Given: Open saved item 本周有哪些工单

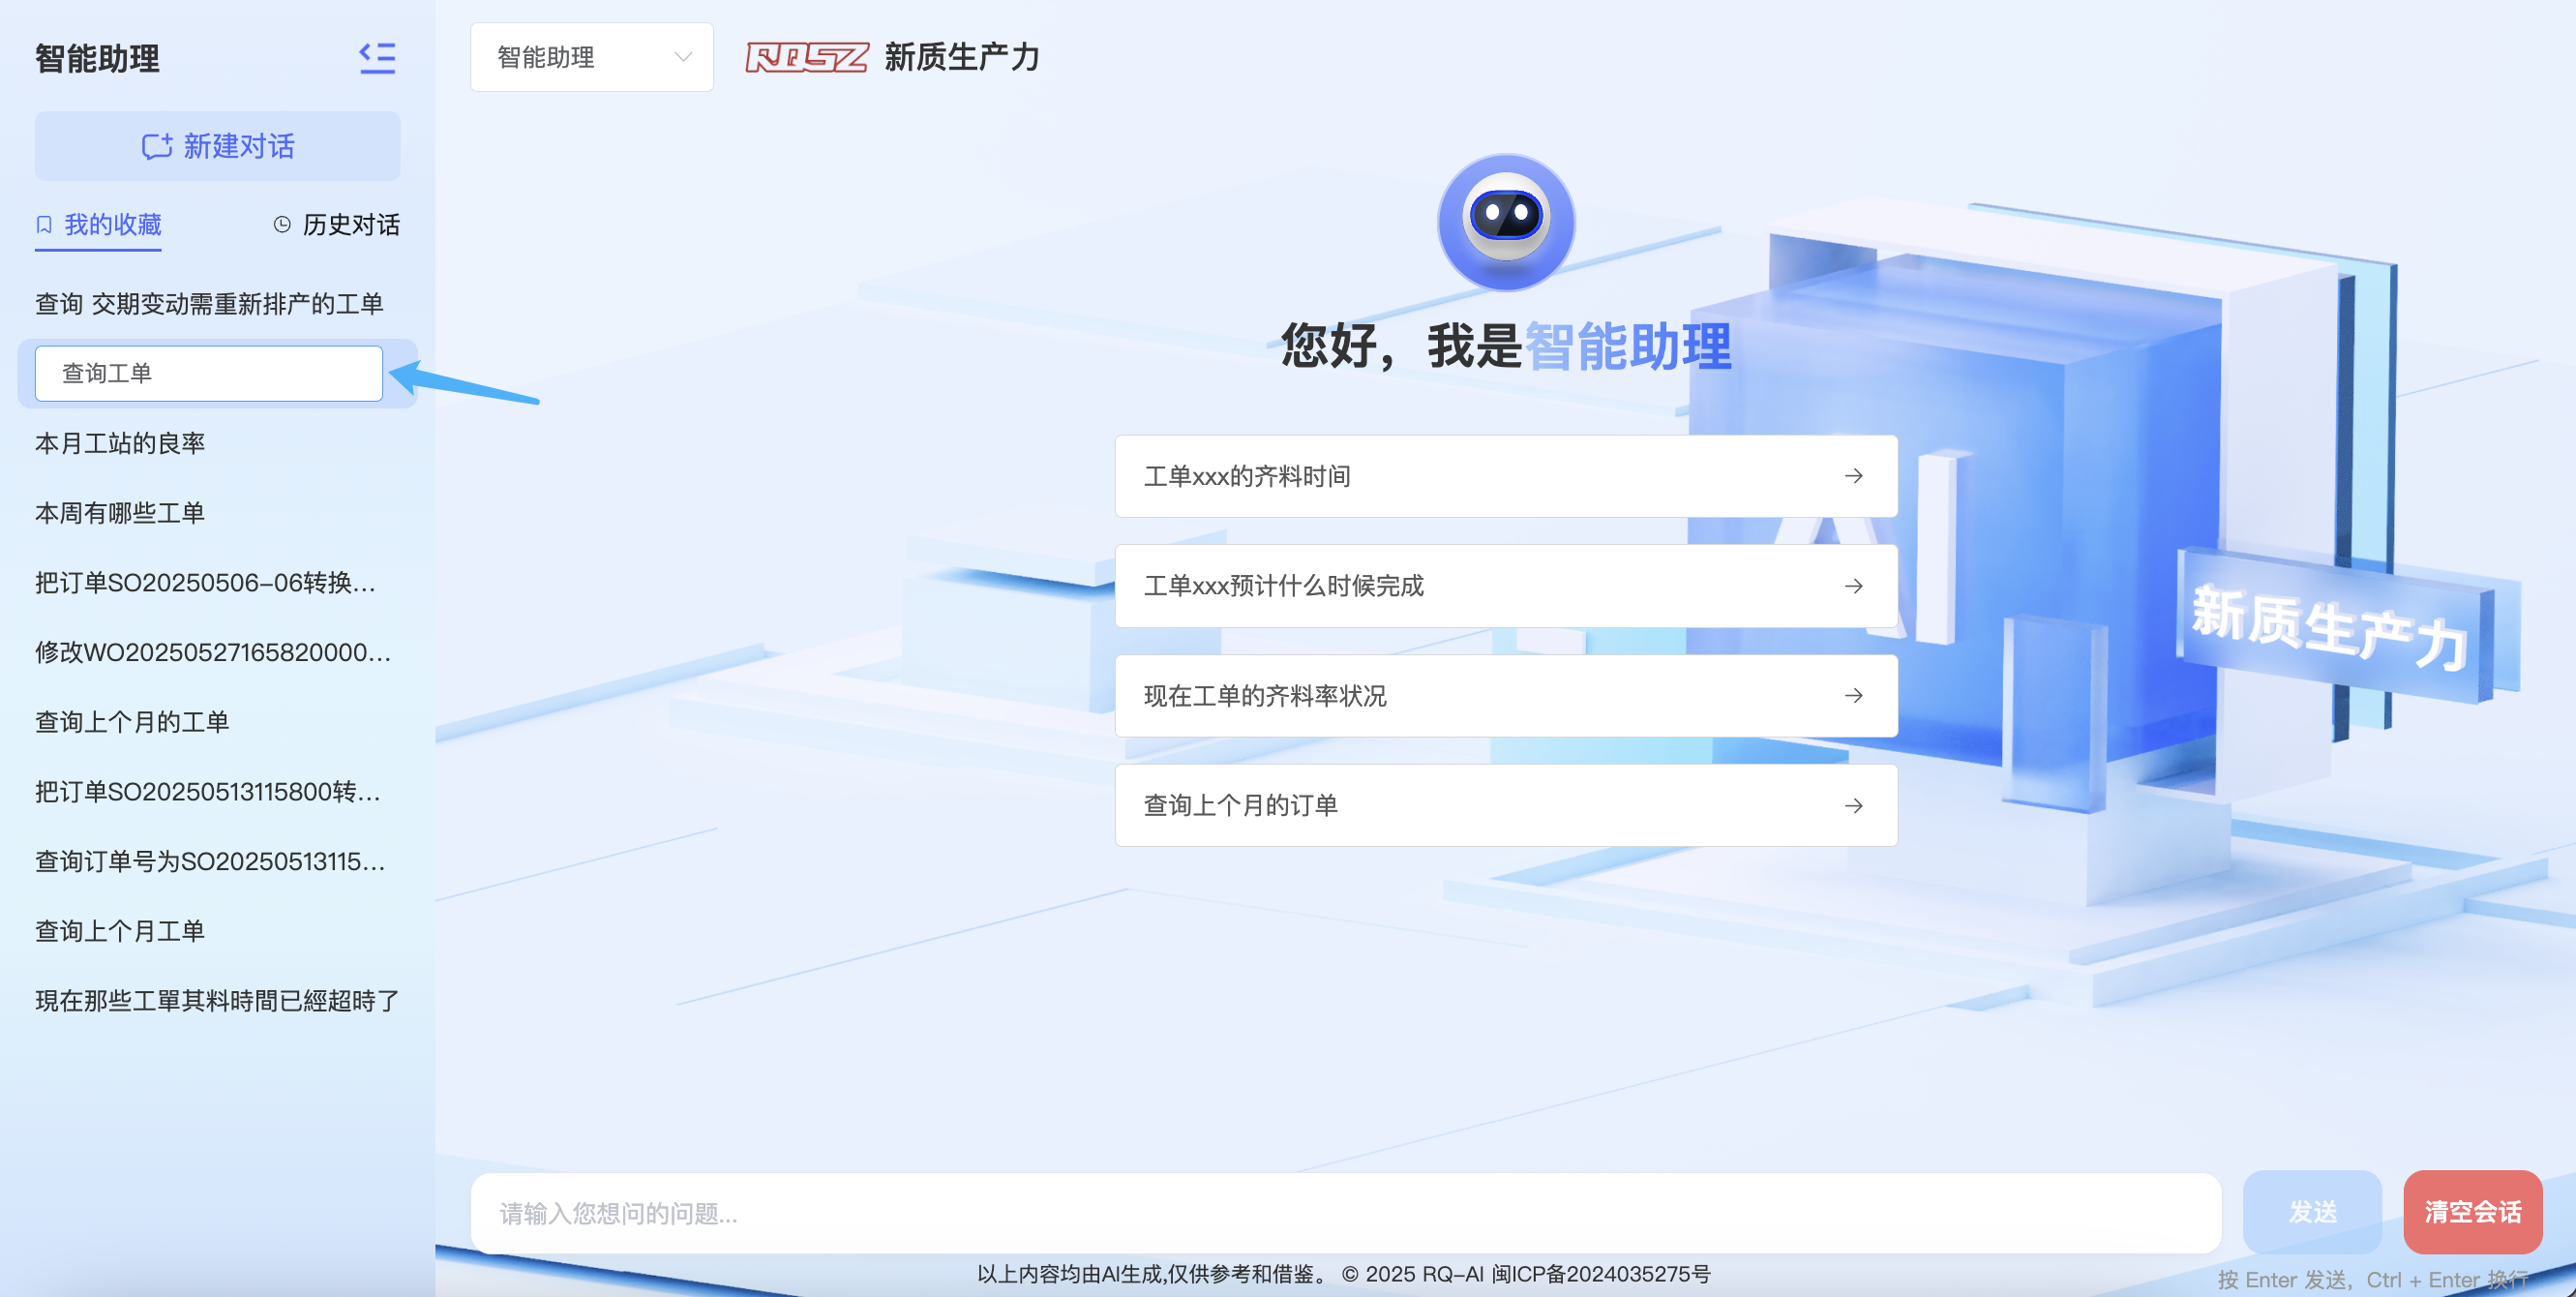Looking at the screenshot, I should 120,514.
